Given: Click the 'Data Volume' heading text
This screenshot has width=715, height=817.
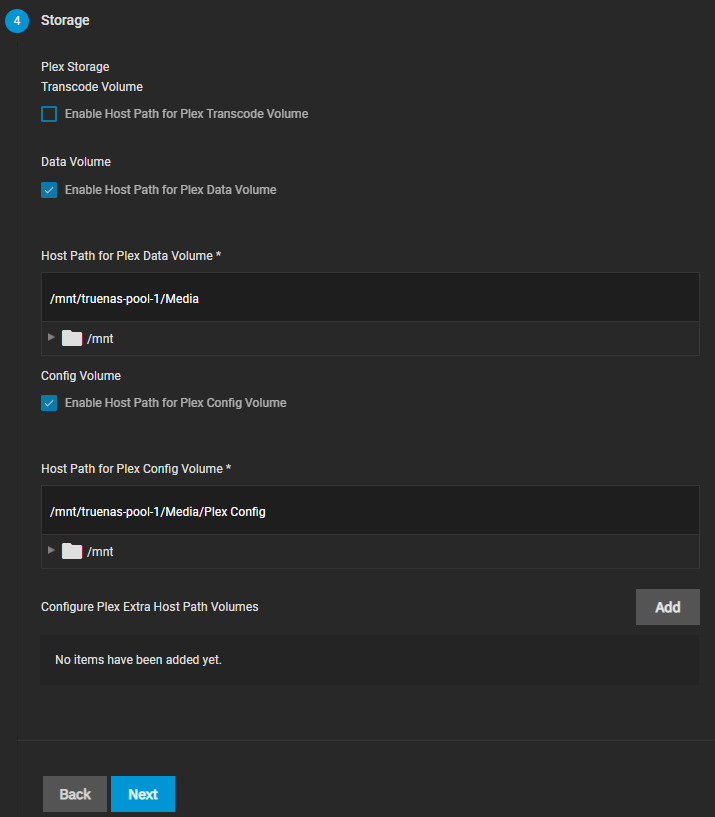Looking at the screenshot, I should (x=76, y=162).
